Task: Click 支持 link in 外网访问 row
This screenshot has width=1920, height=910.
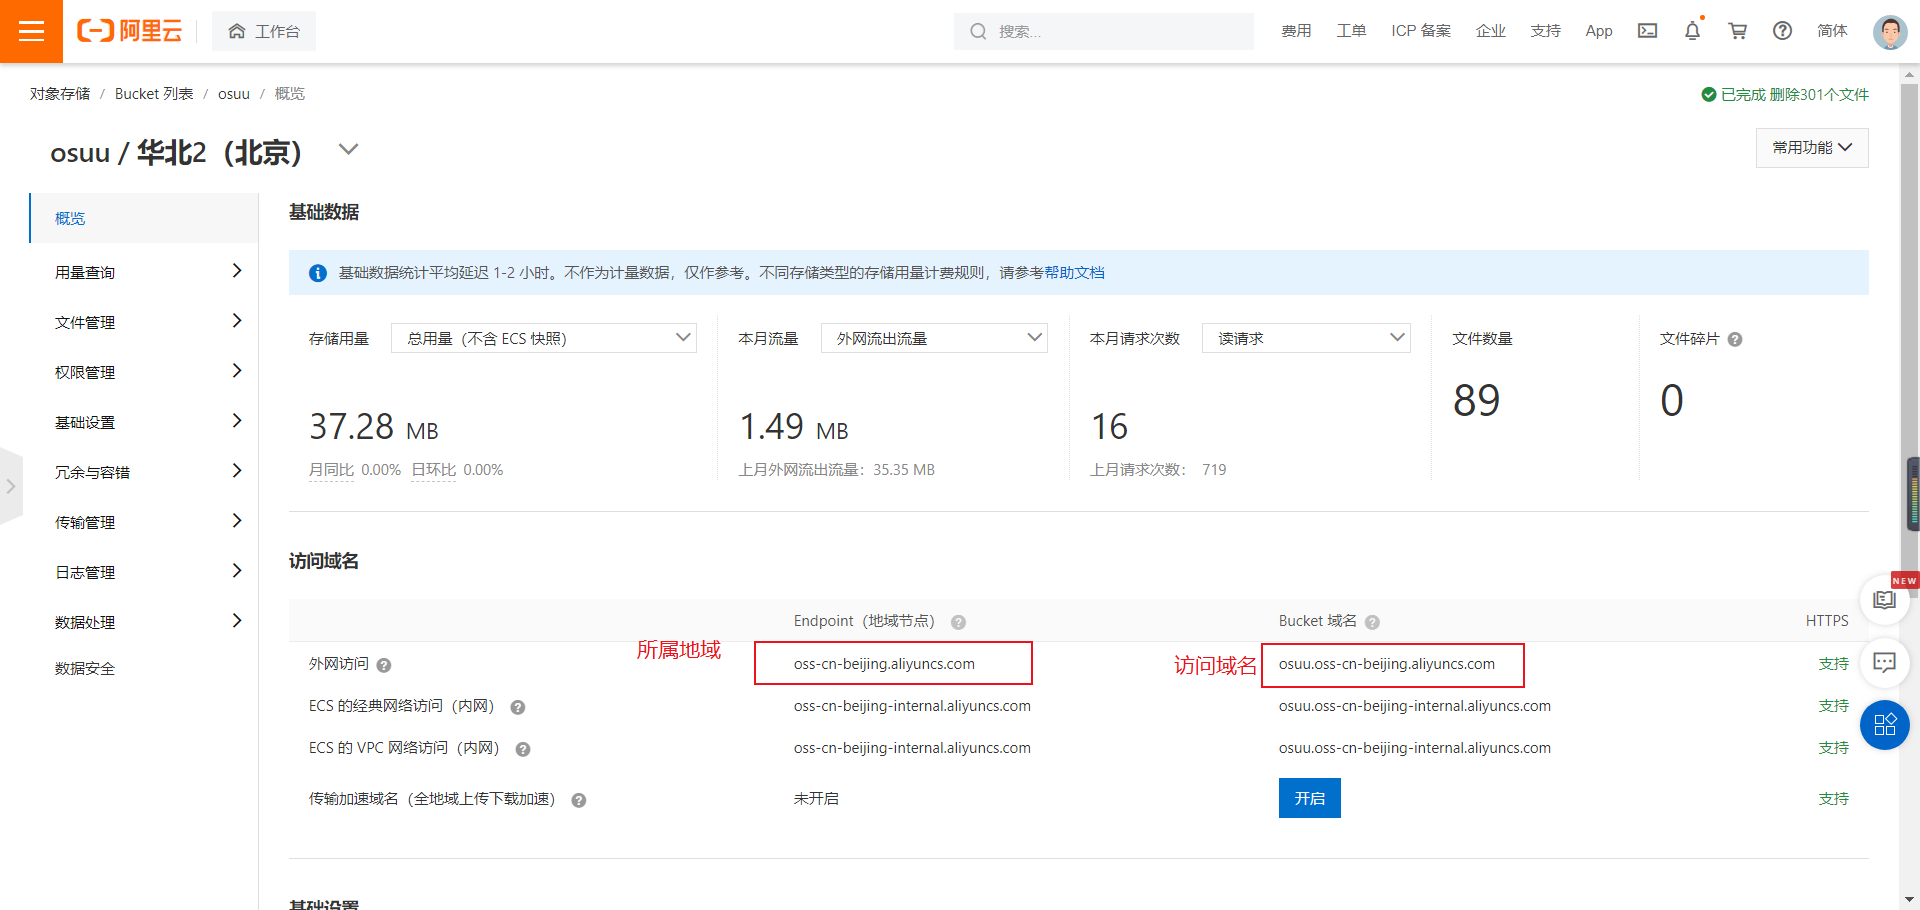Action: pos(1833,664)
